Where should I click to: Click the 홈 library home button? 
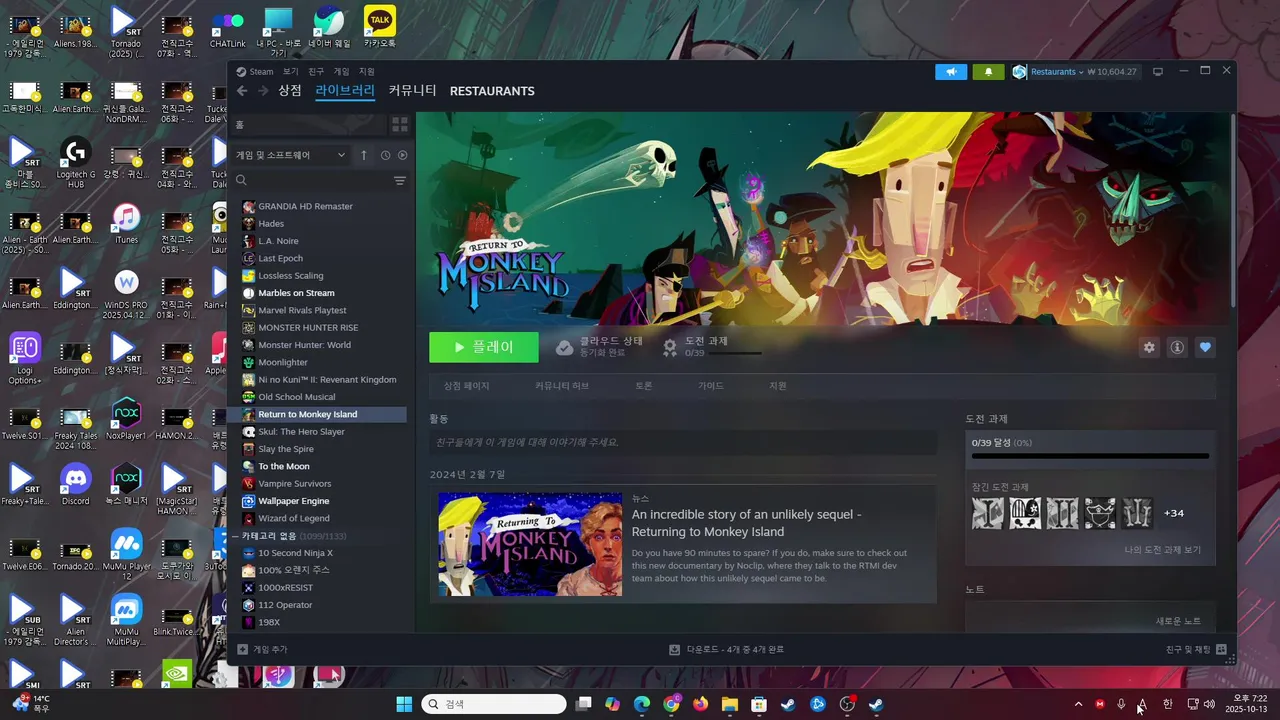[308, 125]
